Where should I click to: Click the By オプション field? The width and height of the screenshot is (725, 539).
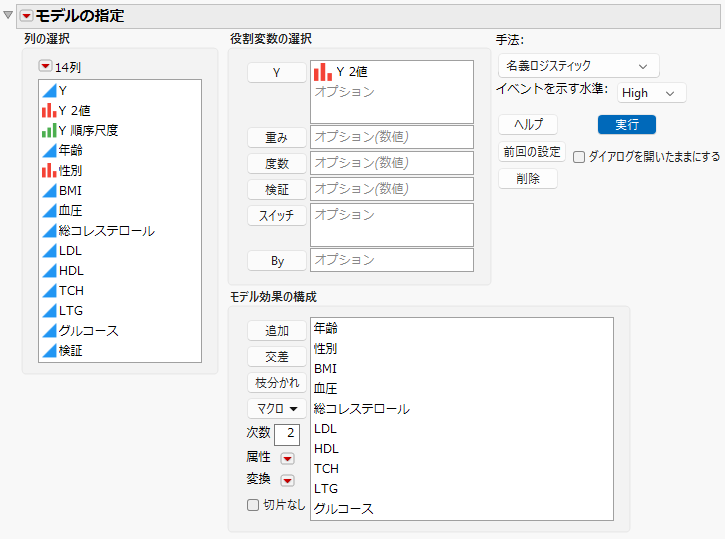[x=392, y=260]
